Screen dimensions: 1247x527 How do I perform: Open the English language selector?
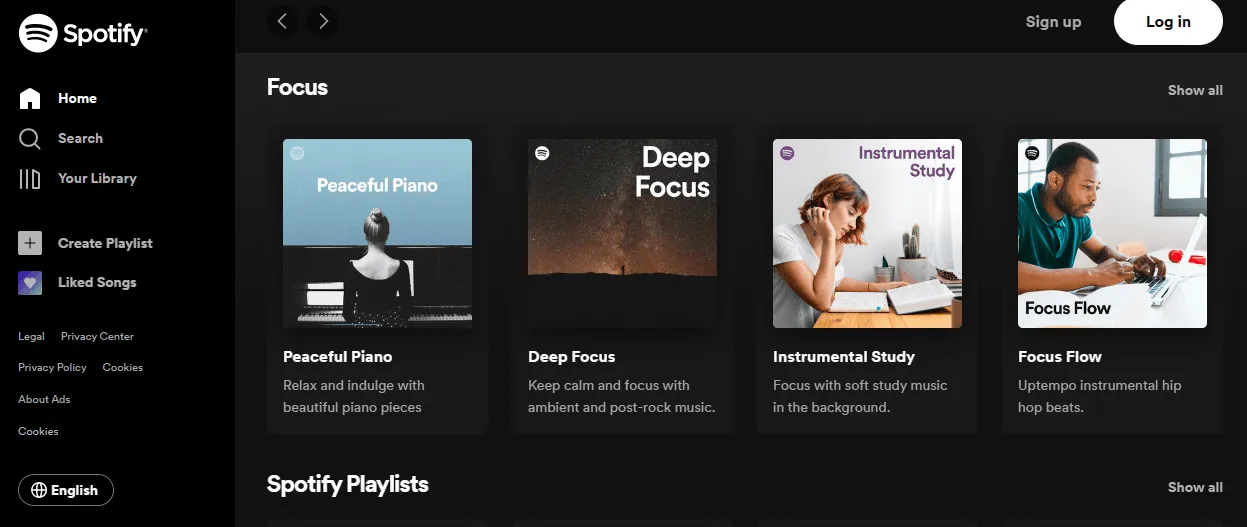[66, 490]
